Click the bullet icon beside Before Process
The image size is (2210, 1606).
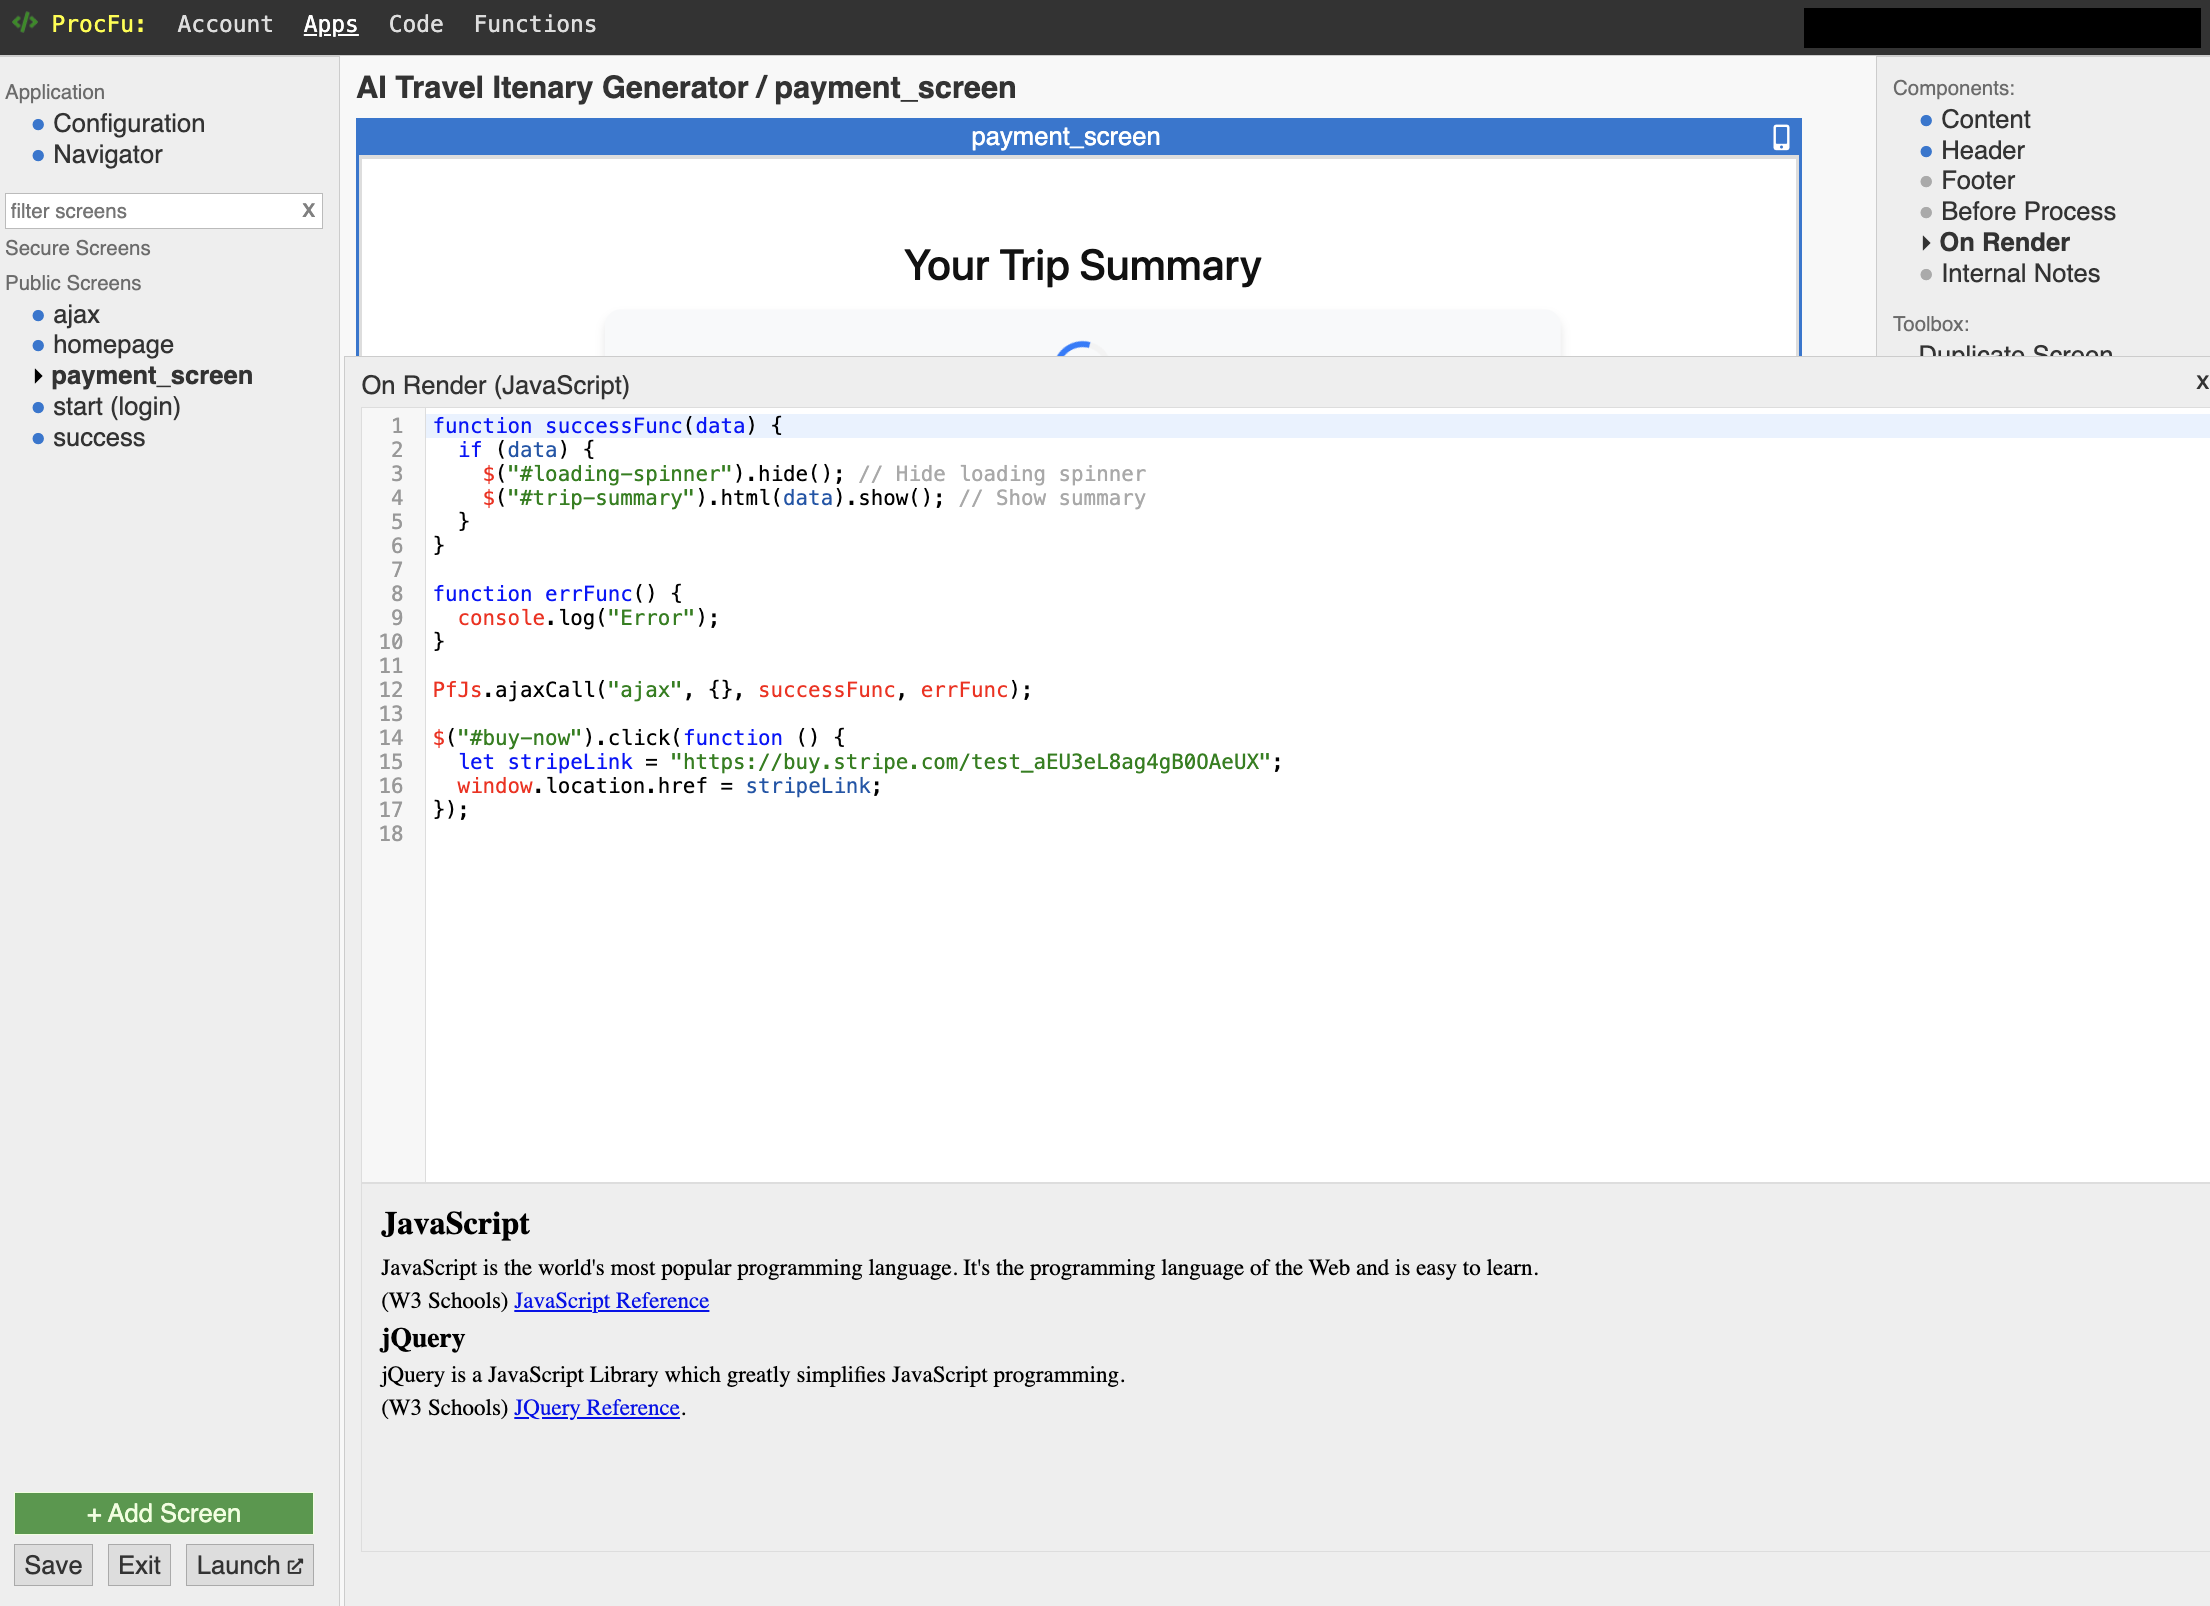1926,212
